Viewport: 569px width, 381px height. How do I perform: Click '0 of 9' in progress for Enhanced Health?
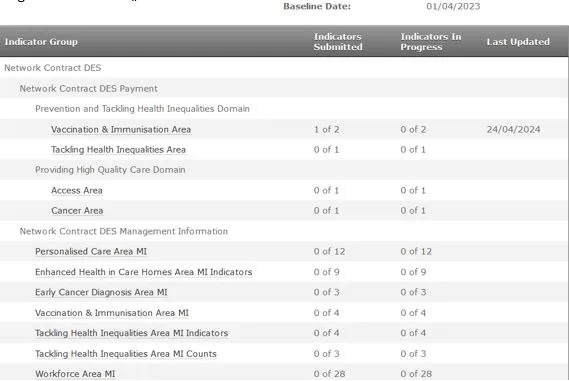[413, 272]
